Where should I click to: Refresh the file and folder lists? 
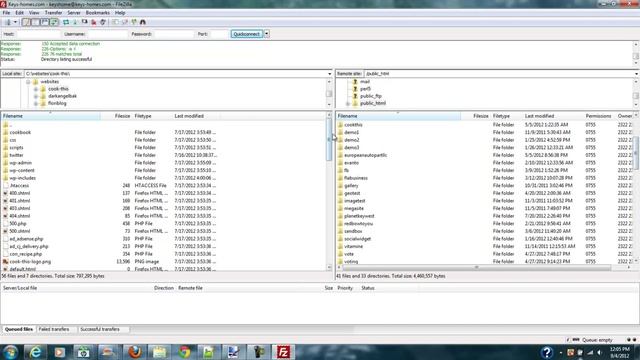[66, 22]
